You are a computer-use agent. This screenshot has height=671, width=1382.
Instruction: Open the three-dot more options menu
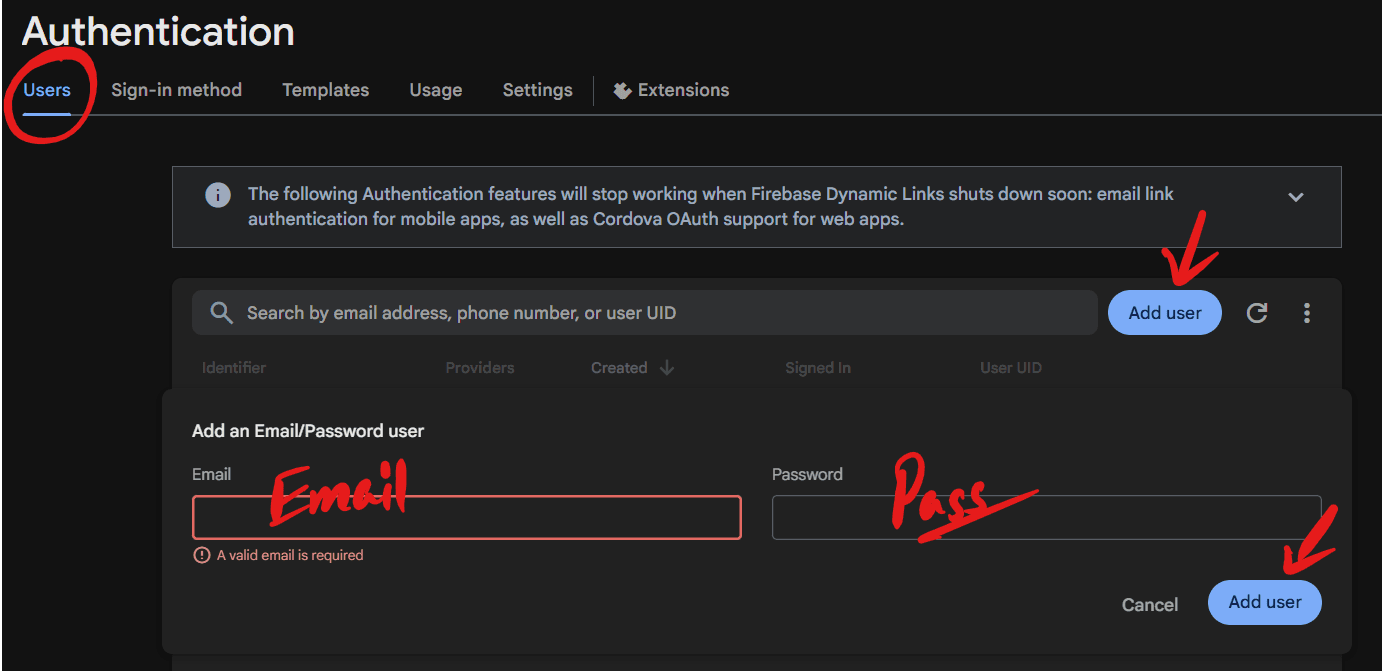point(1307,313)
